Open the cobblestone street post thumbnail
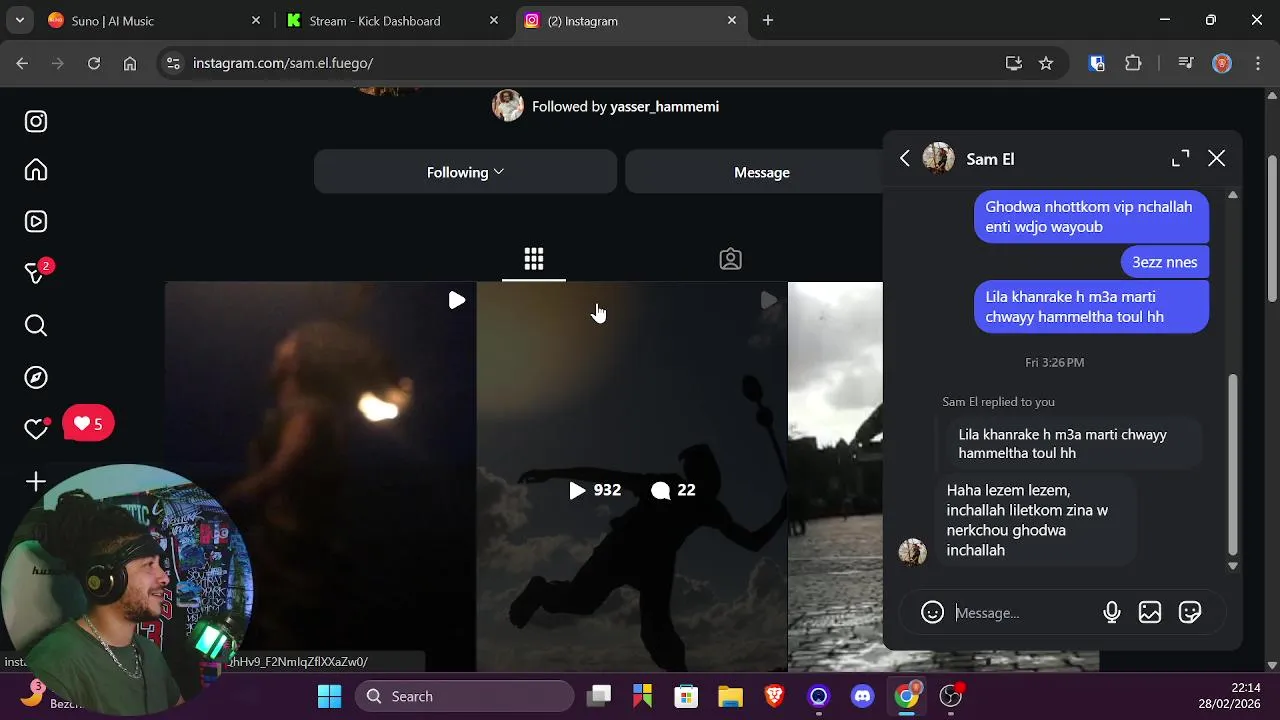The height and width of the screenshot is (720, 1280). (x=836, y=476)
